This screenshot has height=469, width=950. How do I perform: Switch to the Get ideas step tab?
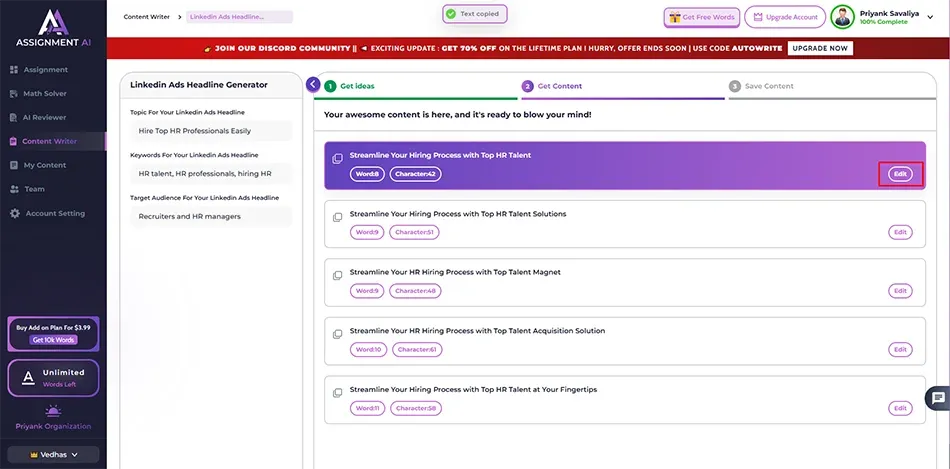pyautogui.click(x=357, y=86)
